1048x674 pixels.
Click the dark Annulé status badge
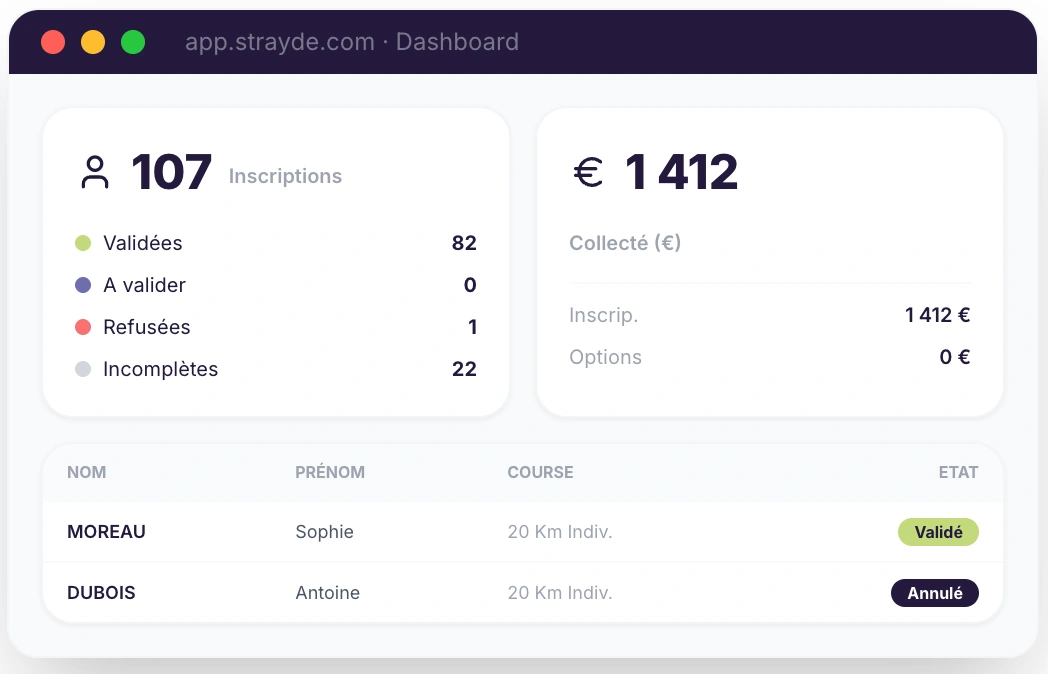coord(934,593)
